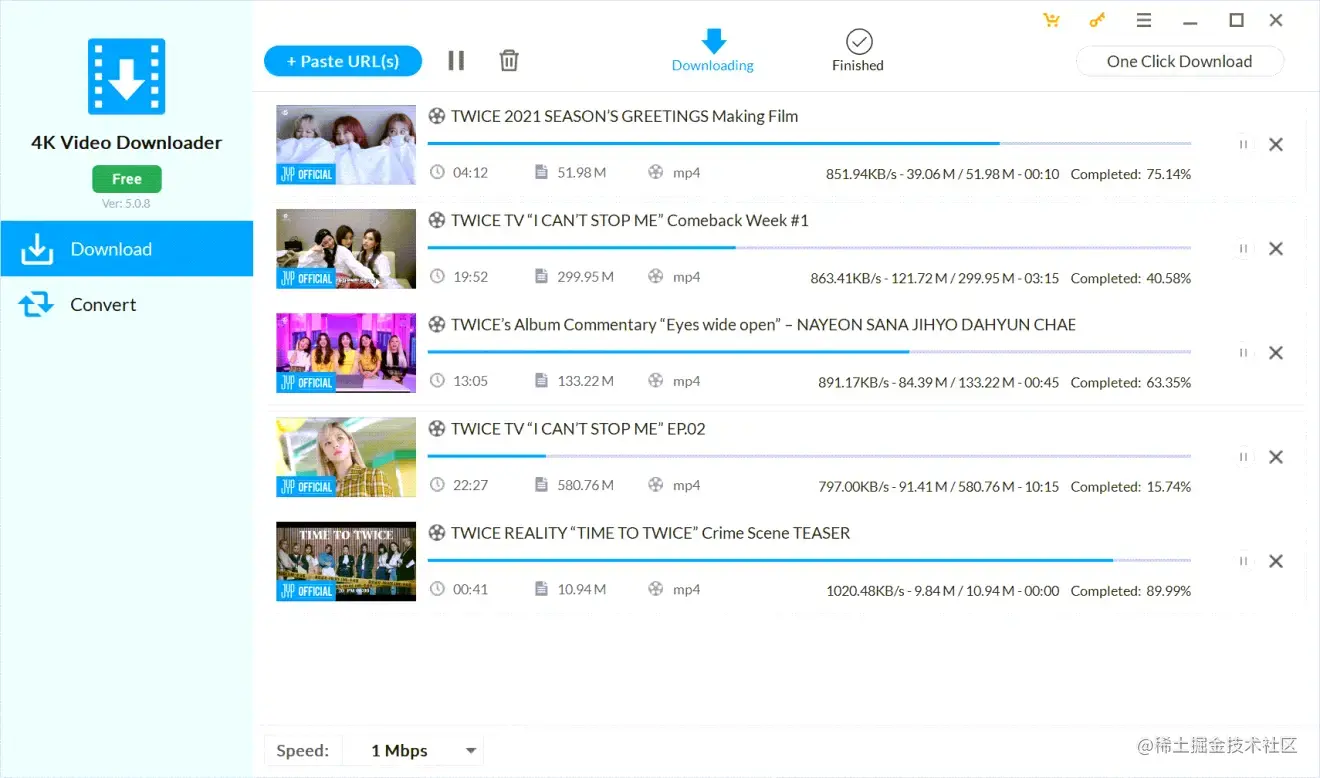1320x778 pixels.
Task: Click the 4K Video Downloader app logo
Action: 126,75
